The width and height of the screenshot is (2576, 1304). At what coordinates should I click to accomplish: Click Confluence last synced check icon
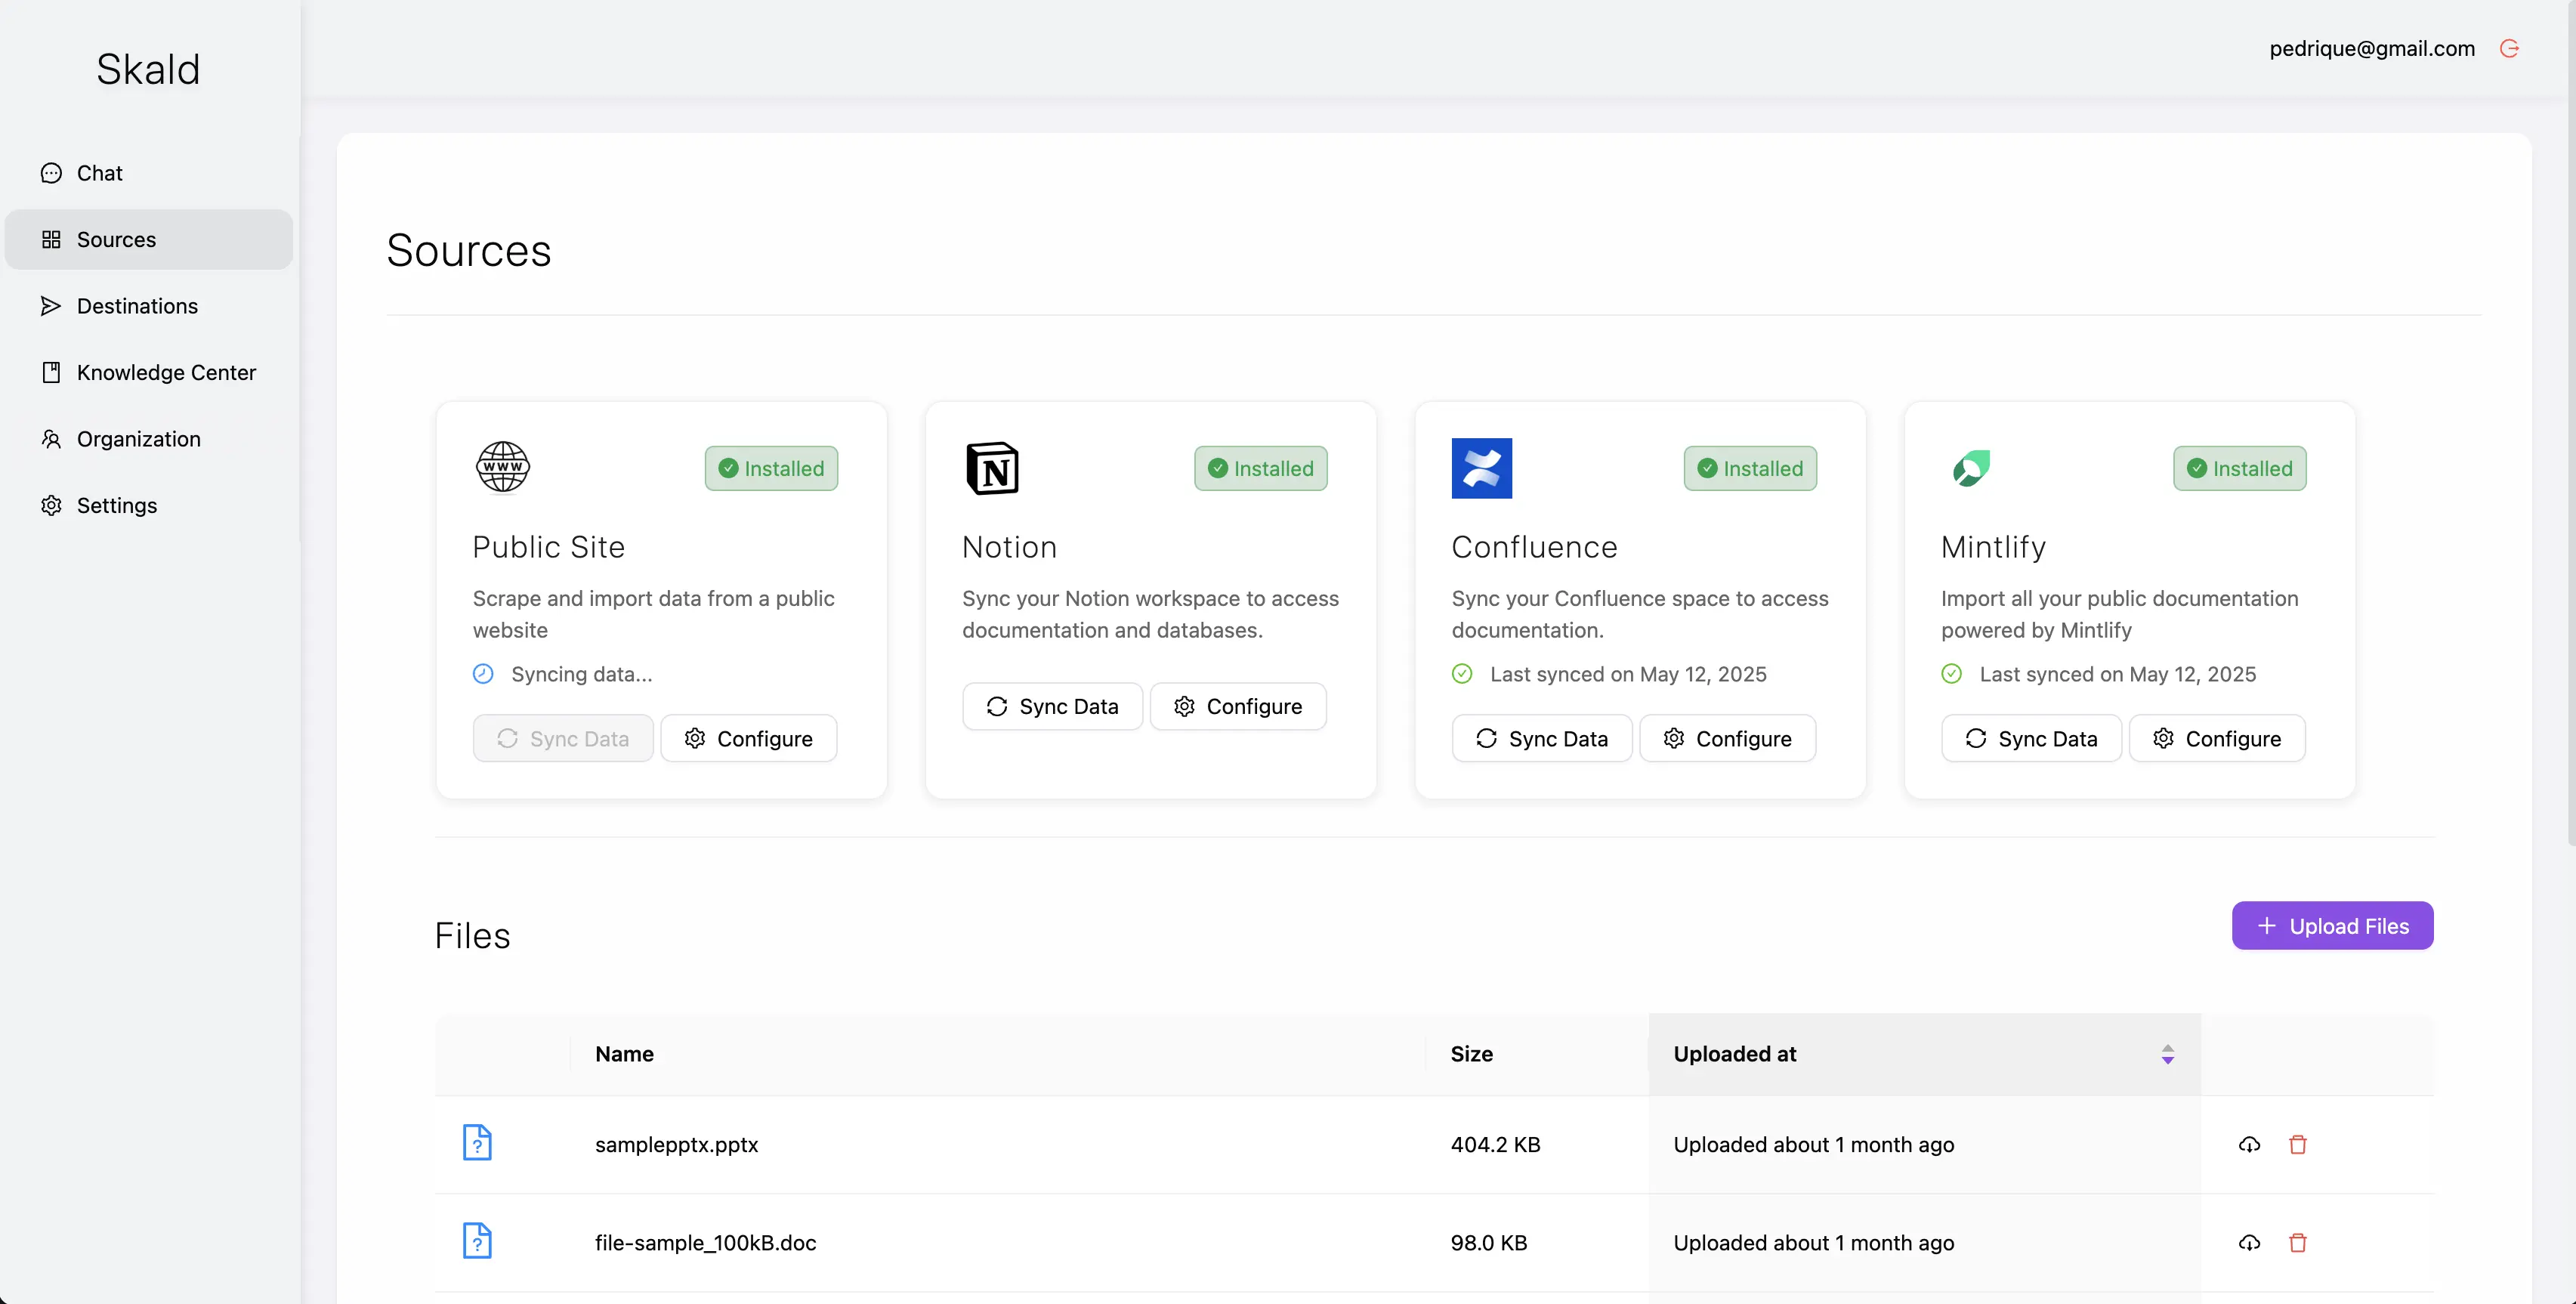tap(1462, 674)
